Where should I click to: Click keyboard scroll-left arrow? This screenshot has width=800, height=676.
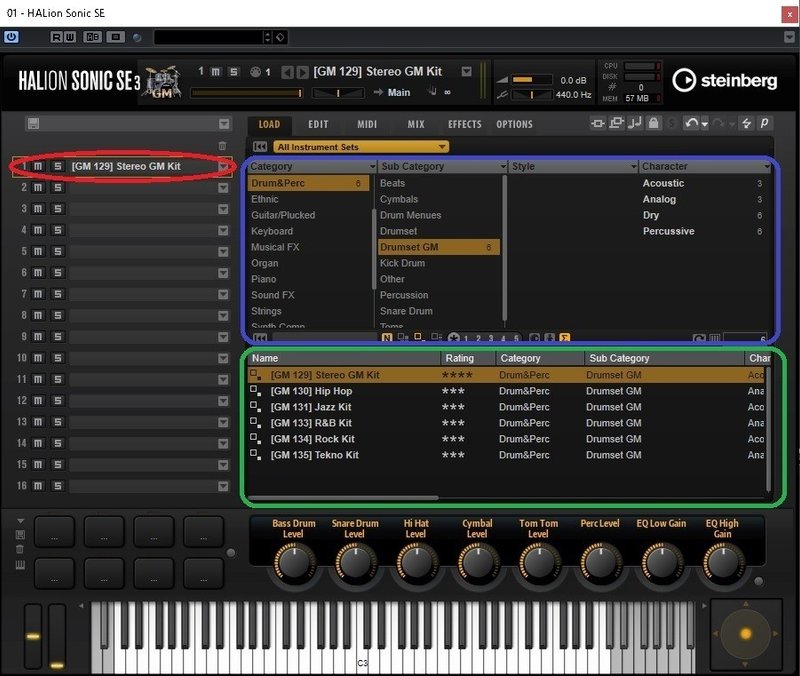81,606
